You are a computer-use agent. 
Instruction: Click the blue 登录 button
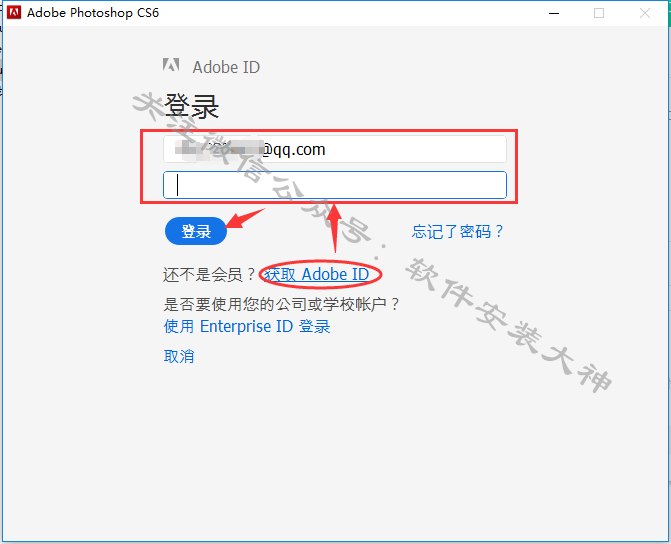[196, 231]
